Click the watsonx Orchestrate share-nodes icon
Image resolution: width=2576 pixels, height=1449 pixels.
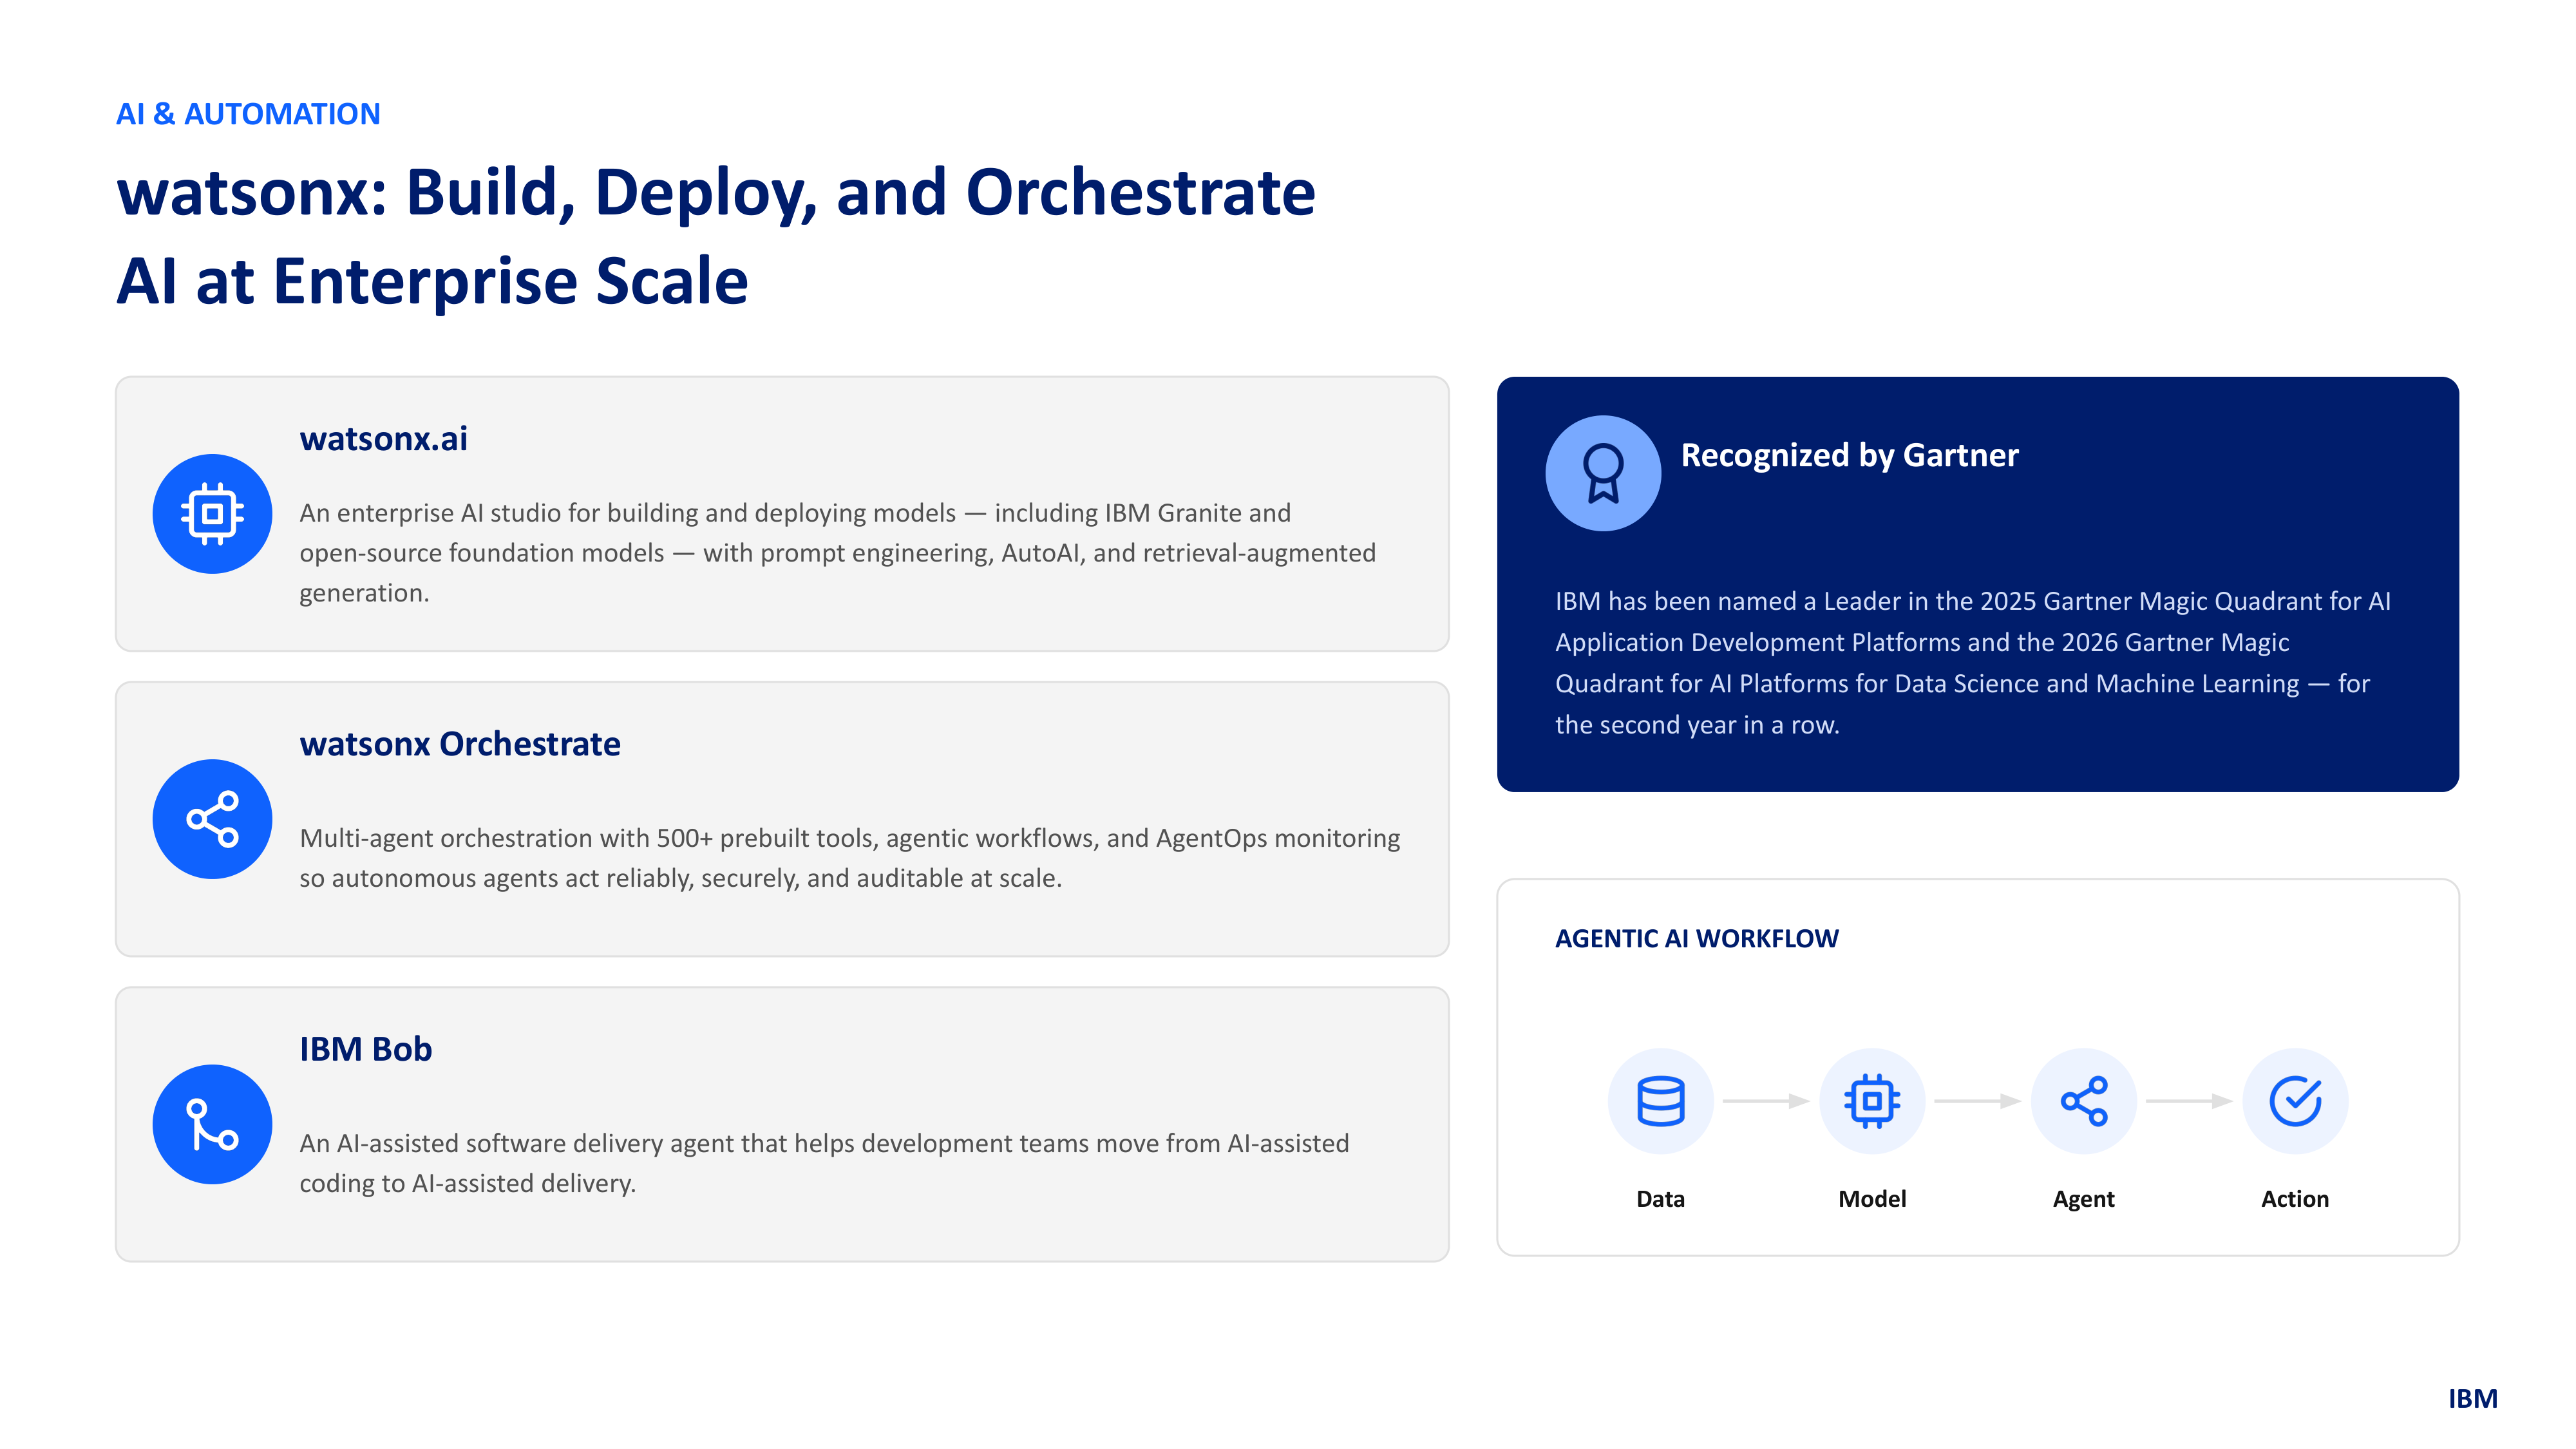tap(212, 819)
